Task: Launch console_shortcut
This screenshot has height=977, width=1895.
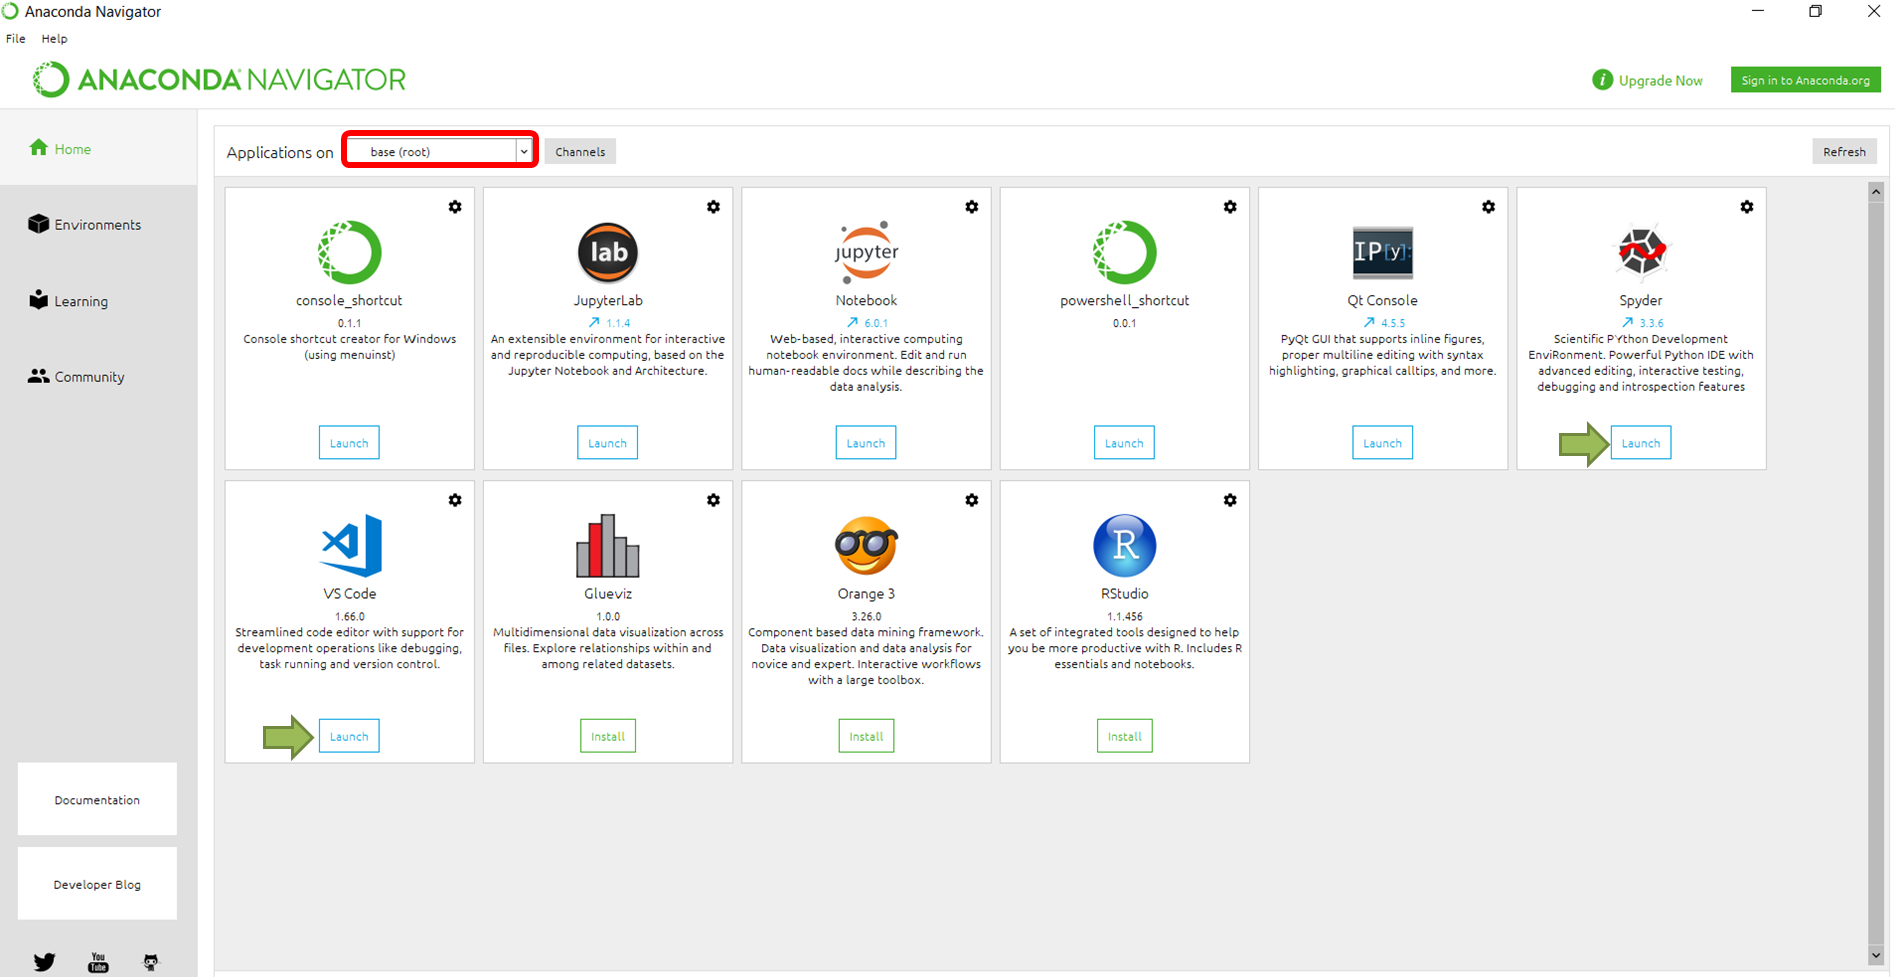Action: pyautogui.click(x=349, y=443)
